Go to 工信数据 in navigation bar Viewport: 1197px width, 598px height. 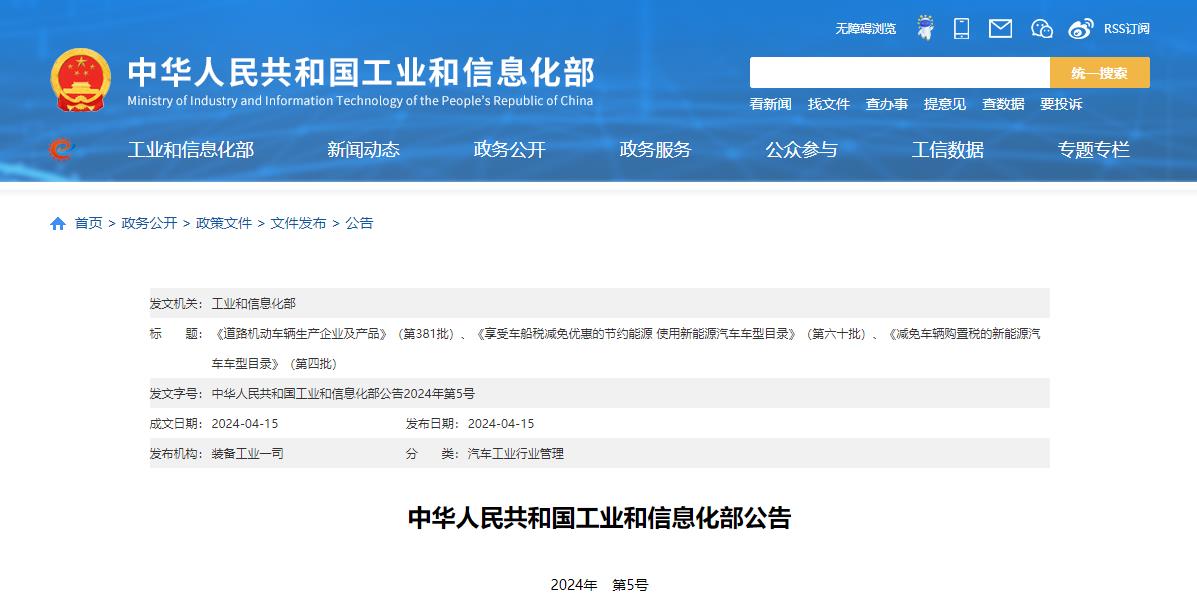pyautogui.click(x=947, y=150)
